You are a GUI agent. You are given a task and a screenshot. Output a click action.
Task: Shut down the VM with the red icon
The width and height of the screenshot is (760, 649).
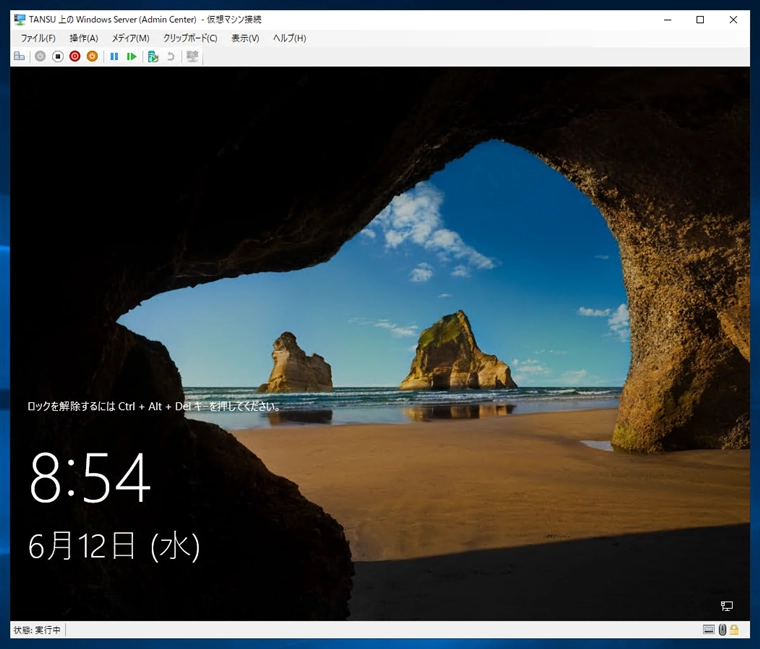75,56
